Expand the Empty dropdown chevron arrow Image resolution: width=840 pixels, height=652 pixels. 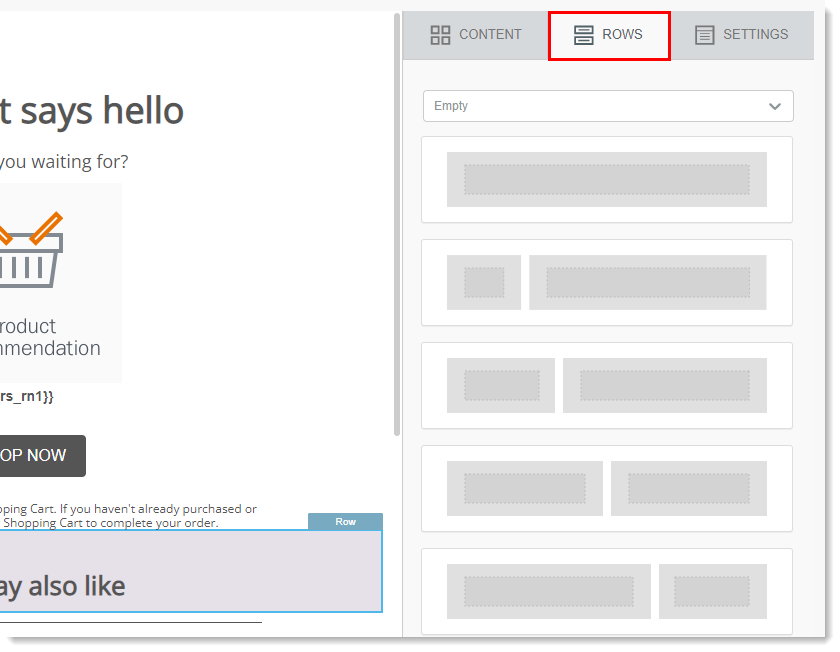point(775,106)
